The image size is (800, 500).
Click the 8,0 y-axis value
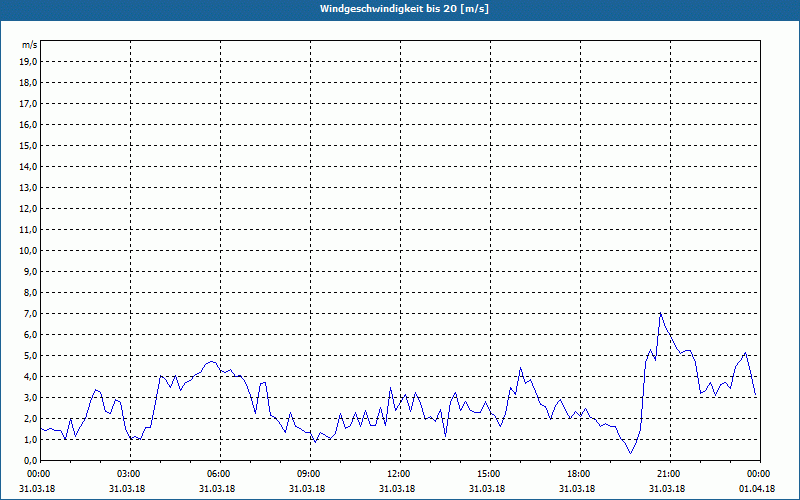[30, 293]
